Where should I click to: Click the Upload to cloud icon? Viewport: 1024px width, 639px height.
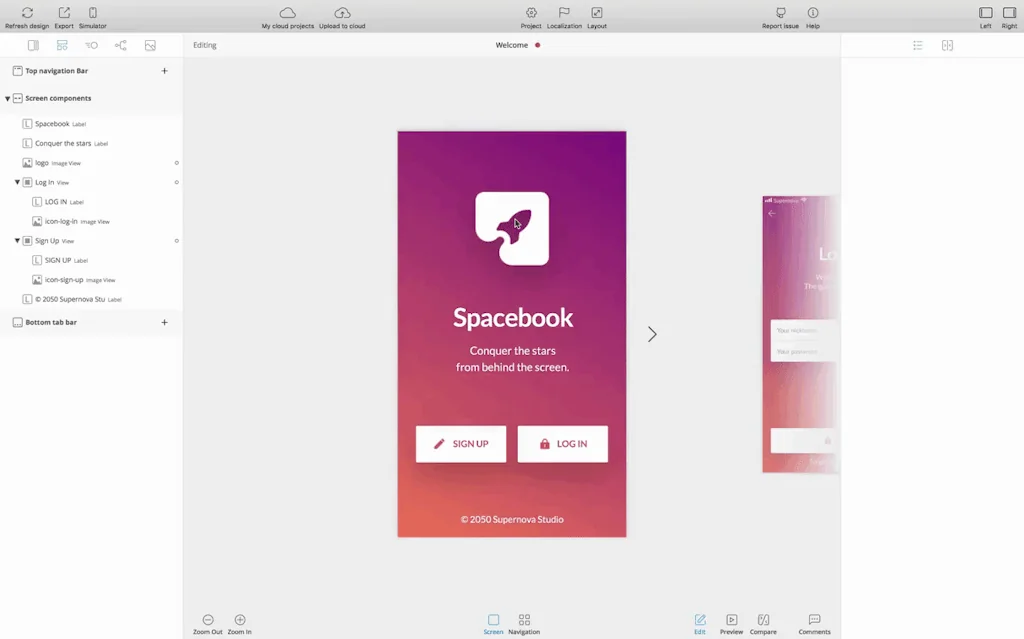(x=342, y=13)
